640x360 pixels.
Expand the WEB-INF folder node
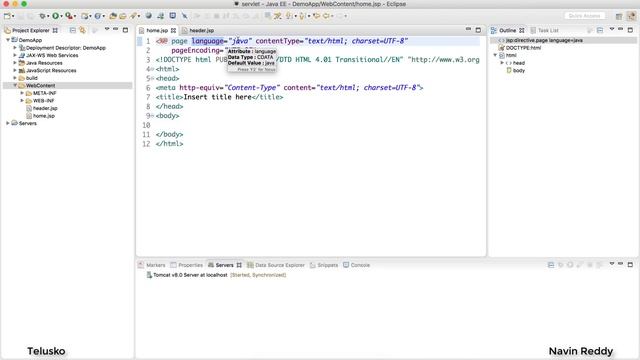tap(22, 100)
